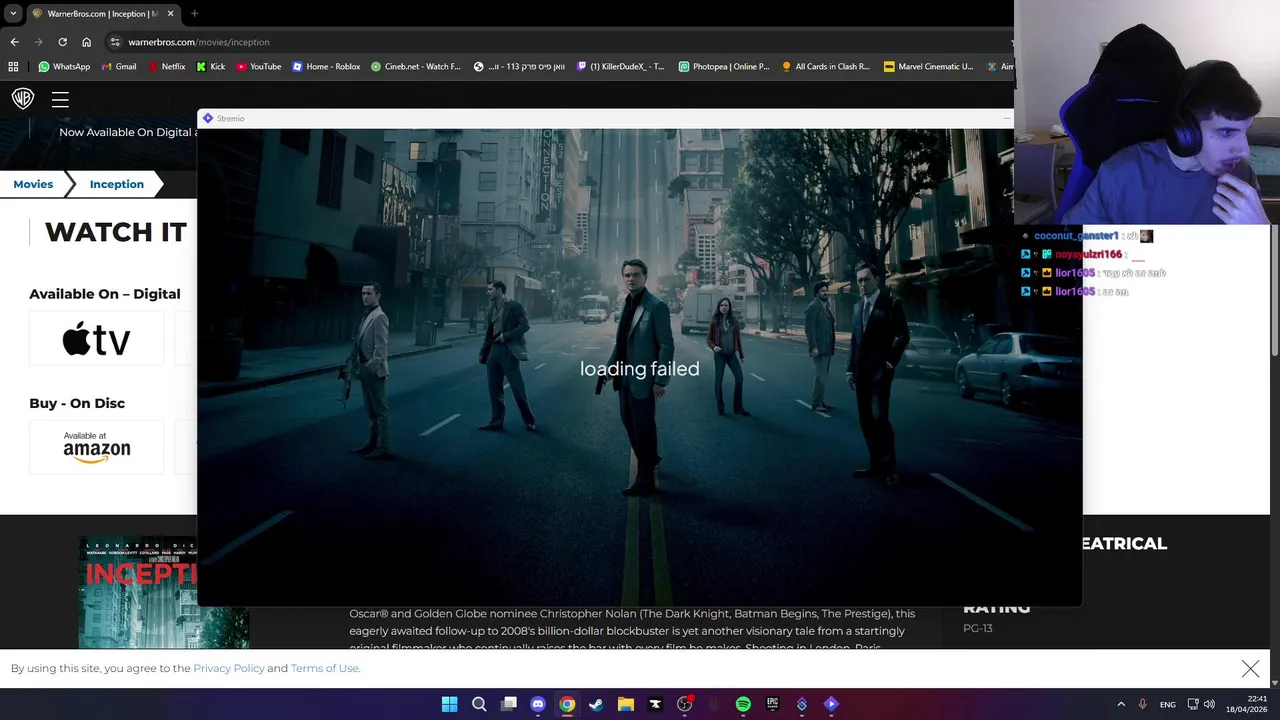Reload the page in Chrome
This screenshot has height=720, width=1280.
pyautogui.click(x=62, y=42)
